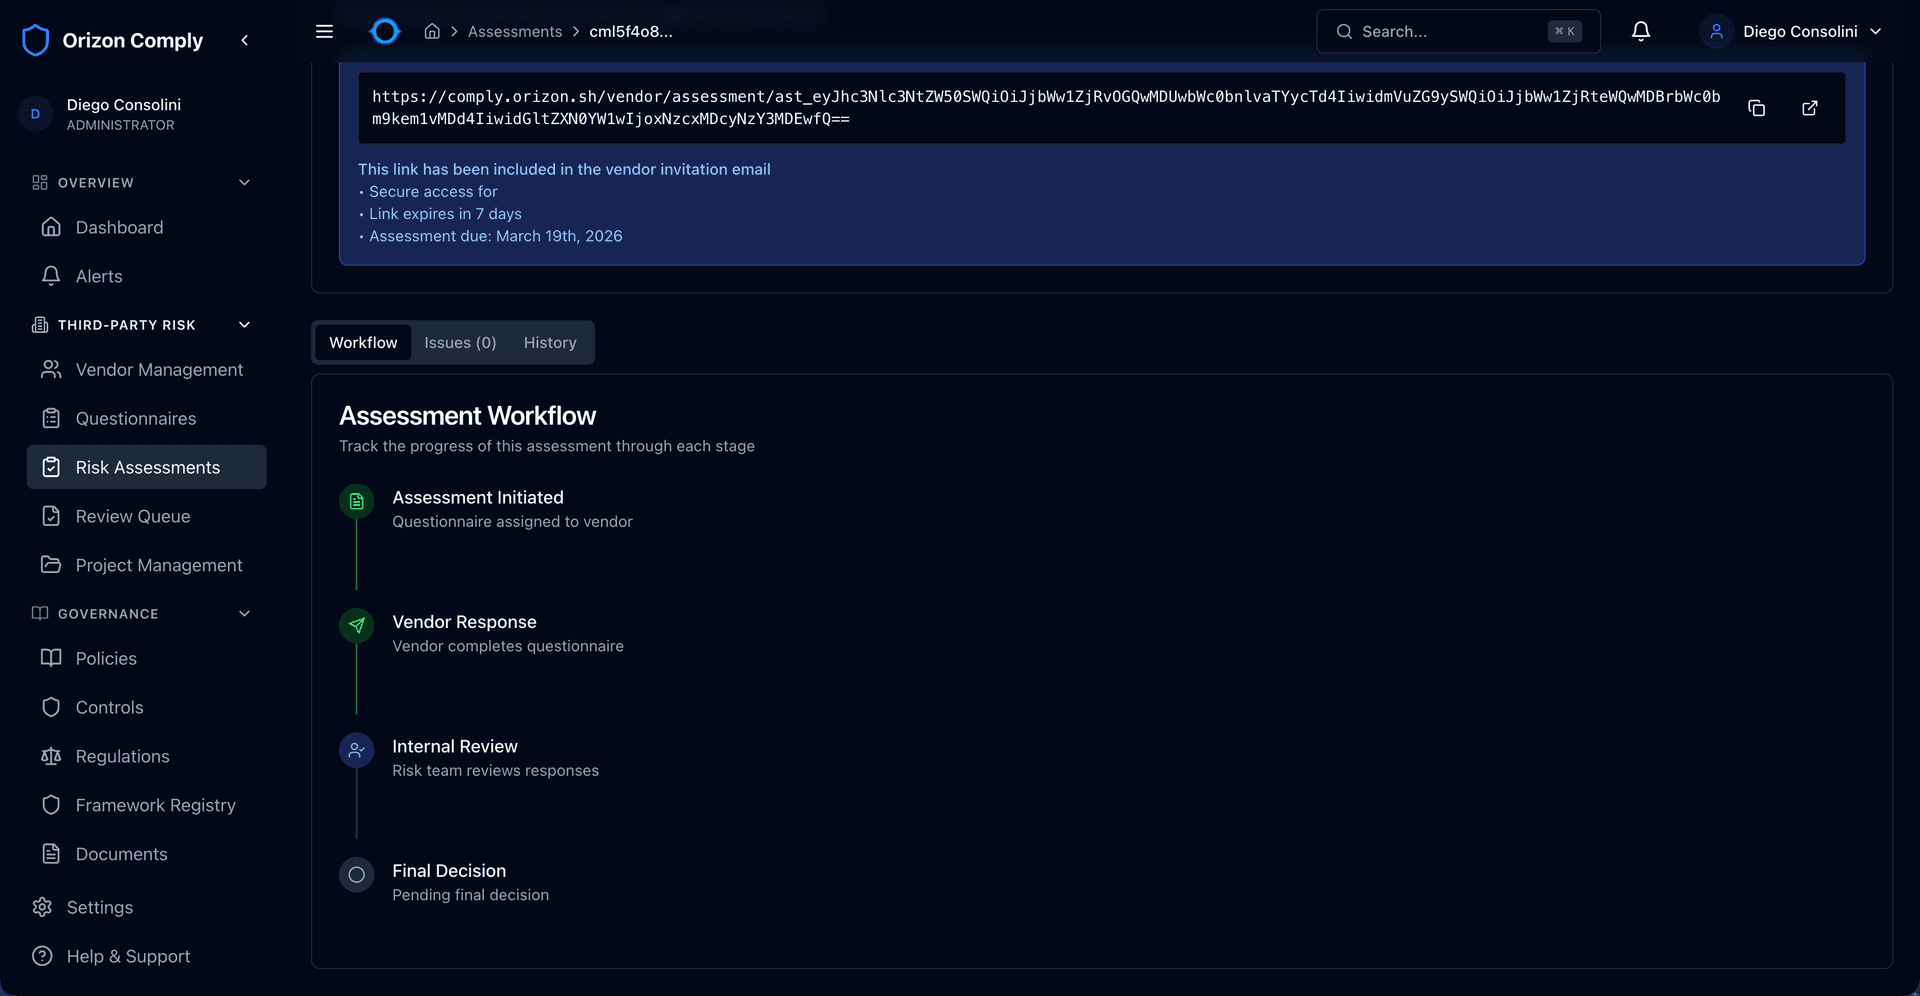
Task: Collapse the Governance section
Action: click(244, 614)
